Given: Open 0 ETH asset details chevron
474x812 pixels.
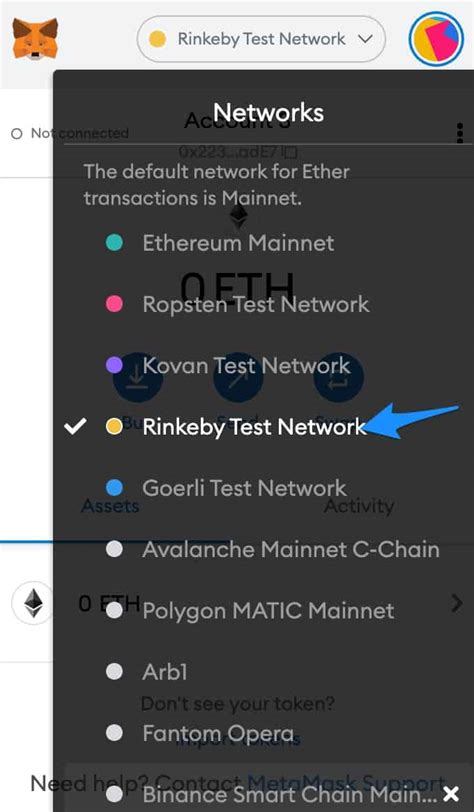Looking at the screenshot, I should tap(456, 603).
